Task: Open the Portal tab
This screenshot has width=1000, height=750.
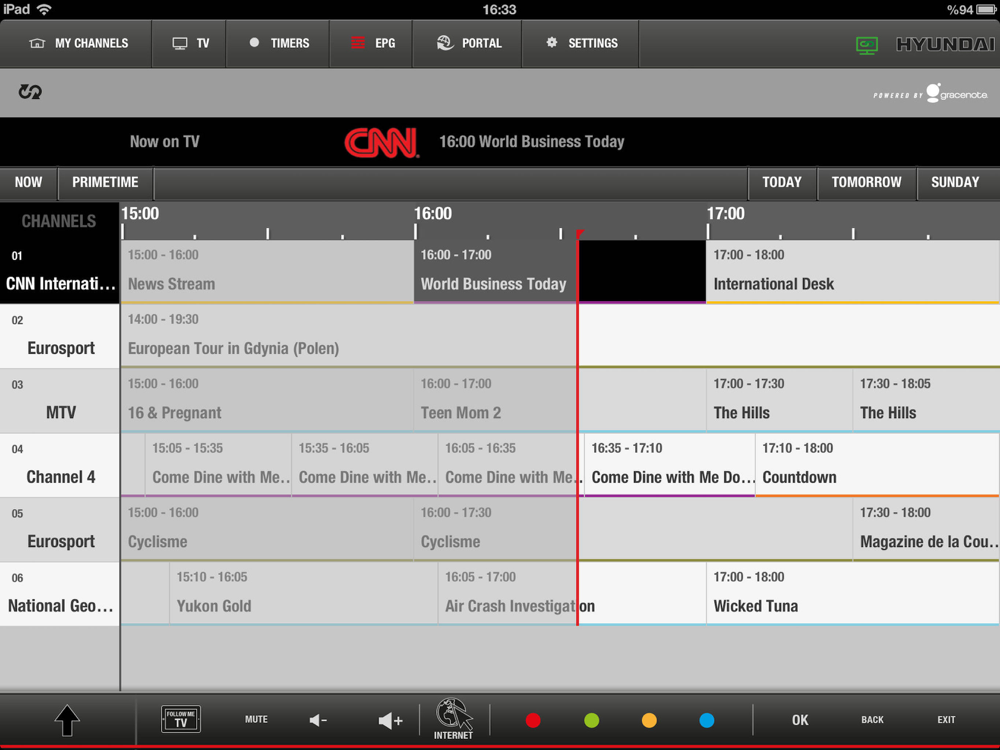Action: (467, 43)
